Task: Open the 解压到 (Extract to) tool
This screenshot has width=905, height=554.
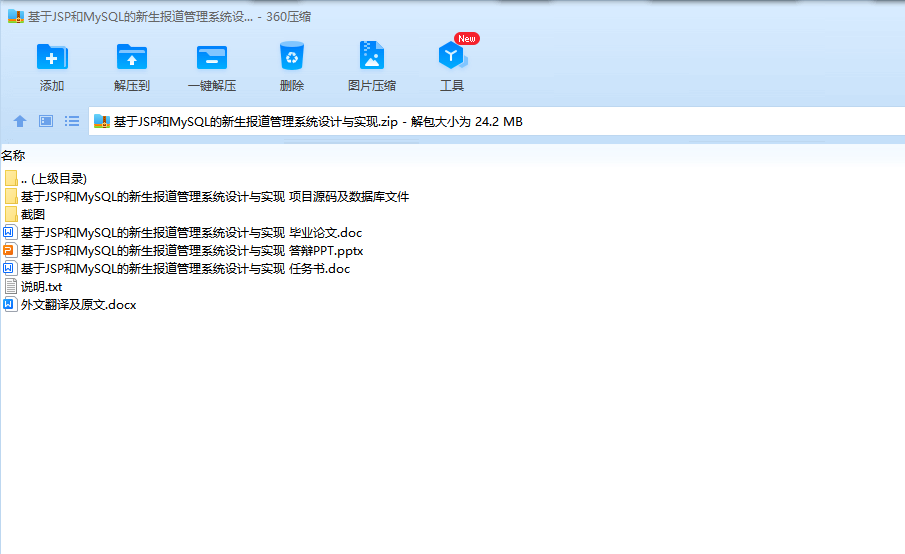Action: click(x=132, y=57)
